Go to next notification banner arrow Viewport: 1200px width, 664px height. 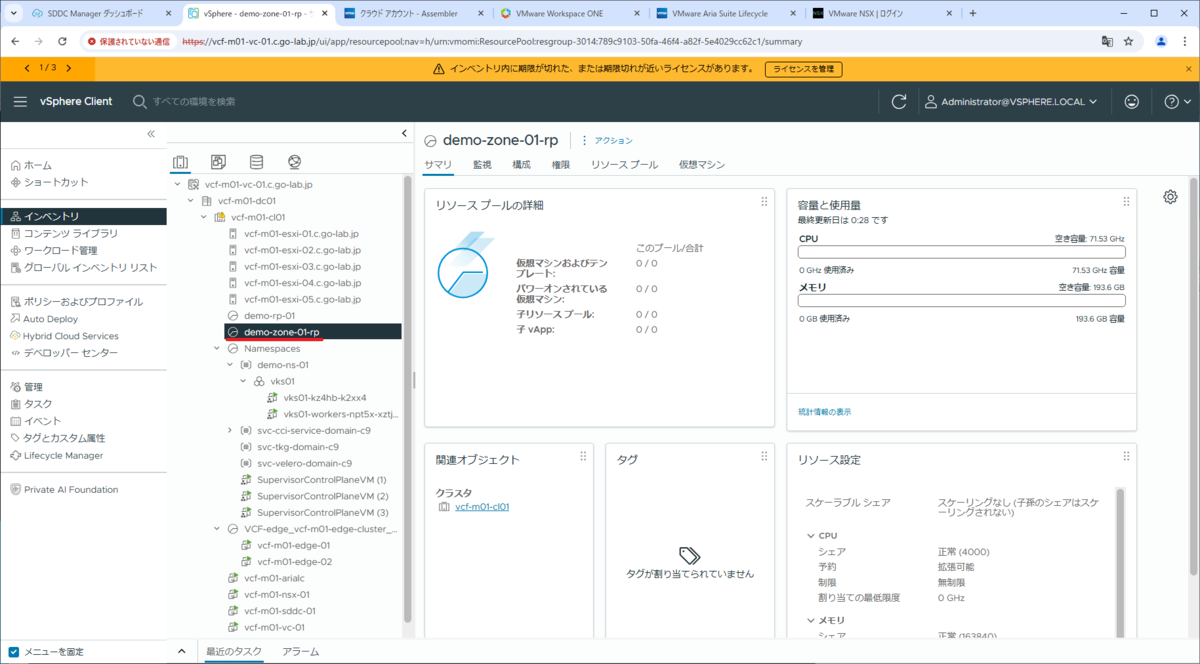point(68,68)
